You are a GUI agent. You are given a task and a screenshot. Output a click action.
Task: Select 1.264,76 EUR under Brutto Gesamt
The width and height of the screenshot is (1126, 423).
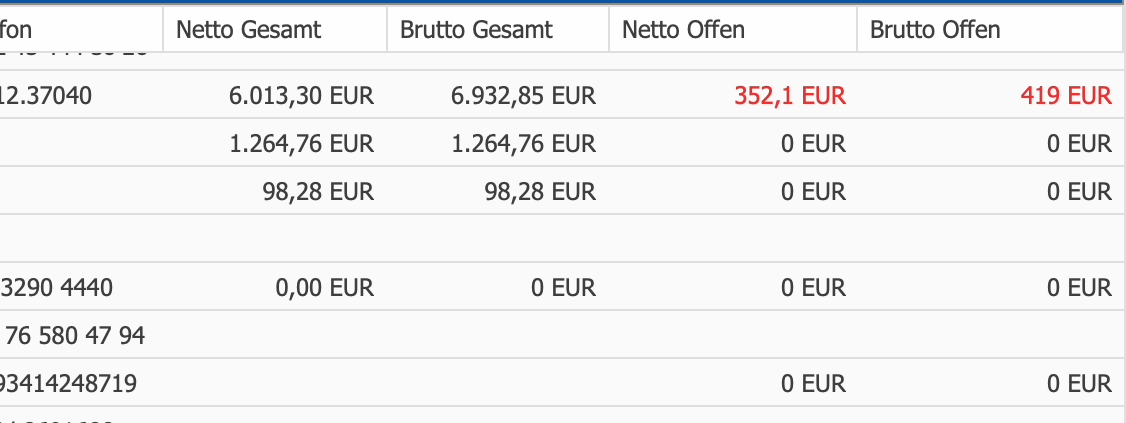coord(523,144)
